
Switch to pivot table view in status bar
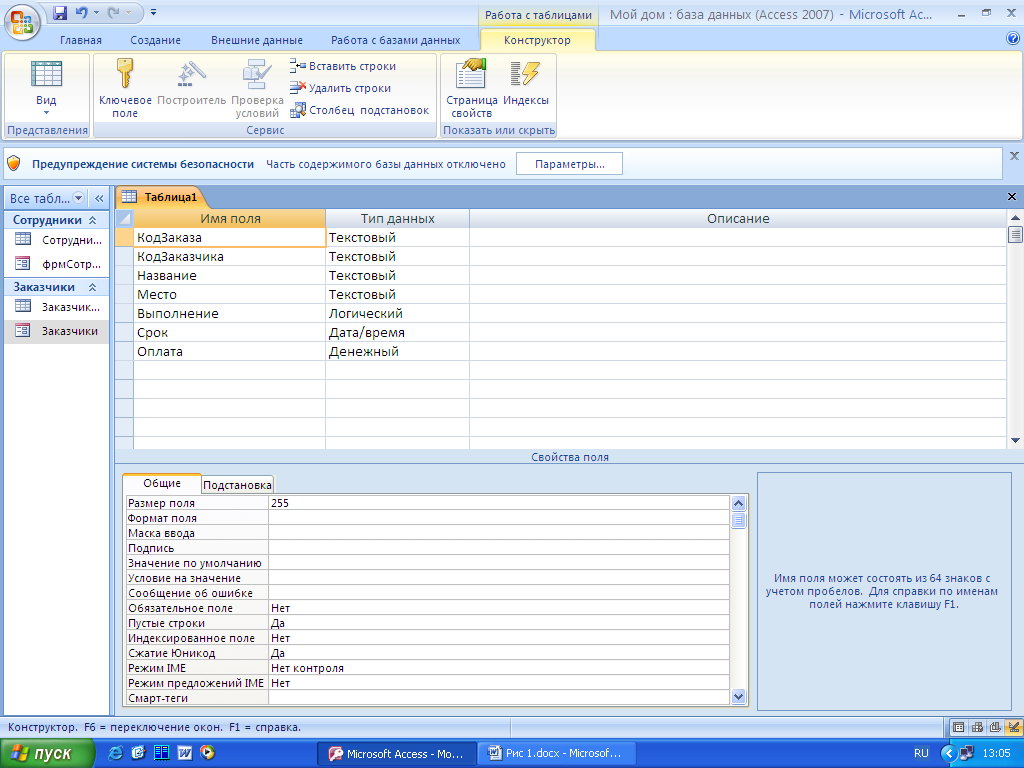977,727
